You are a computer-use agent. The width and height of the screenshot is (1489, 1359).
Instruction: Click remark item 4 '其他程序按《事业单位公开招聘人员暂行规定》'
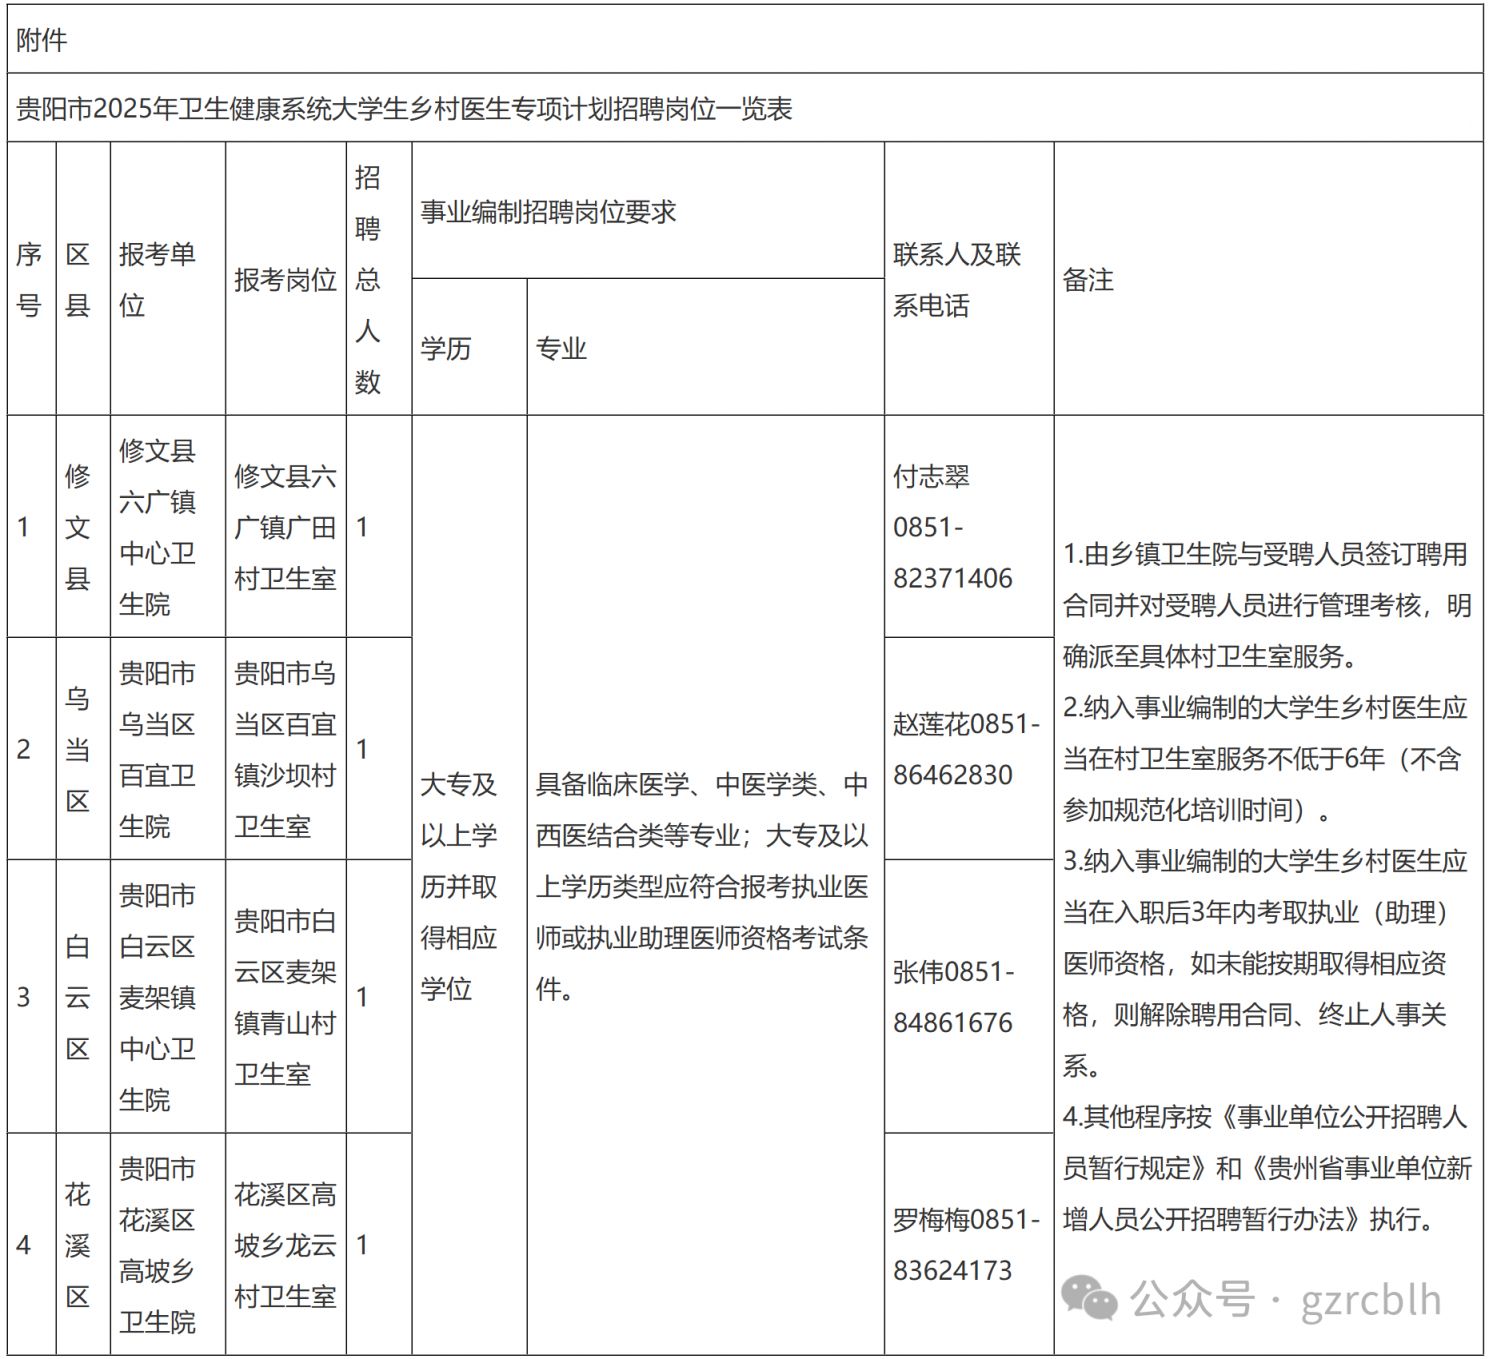point(1266,1142)
